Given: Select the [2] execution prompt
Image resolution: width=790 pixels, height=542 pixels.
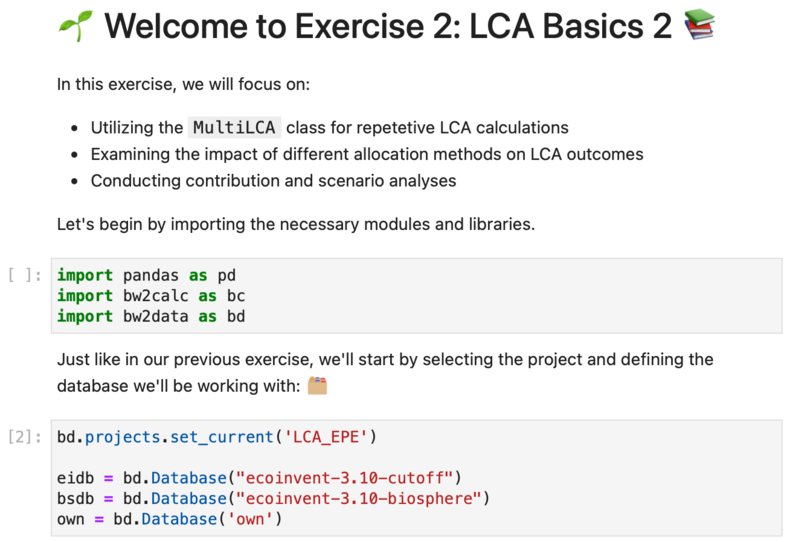Looking at the screenshot, I should [25, 437].
